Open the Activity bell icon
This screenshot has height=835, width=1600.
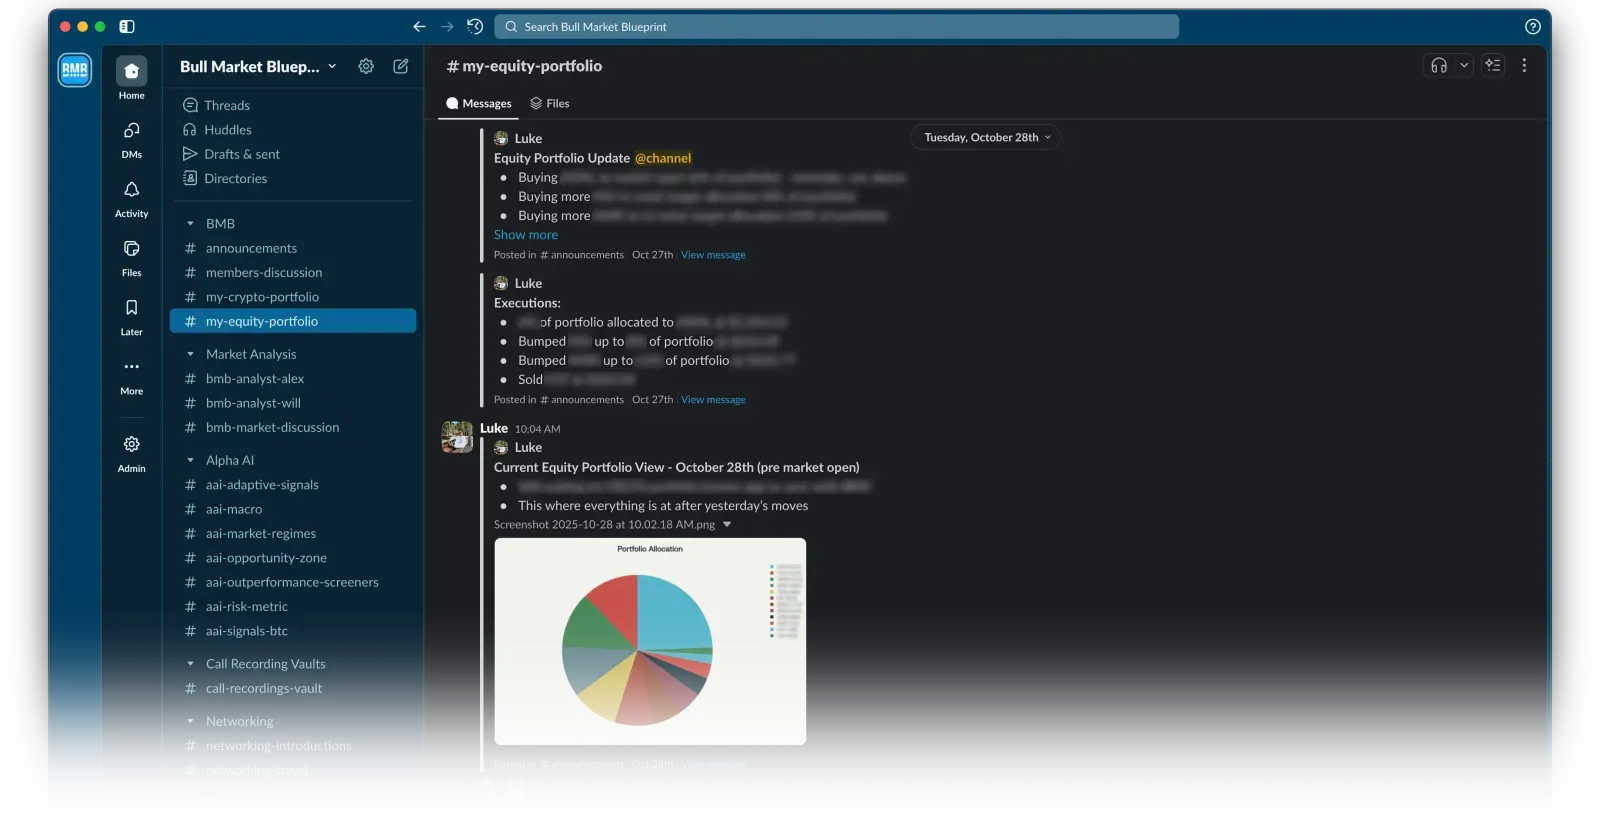click(131, 190)
